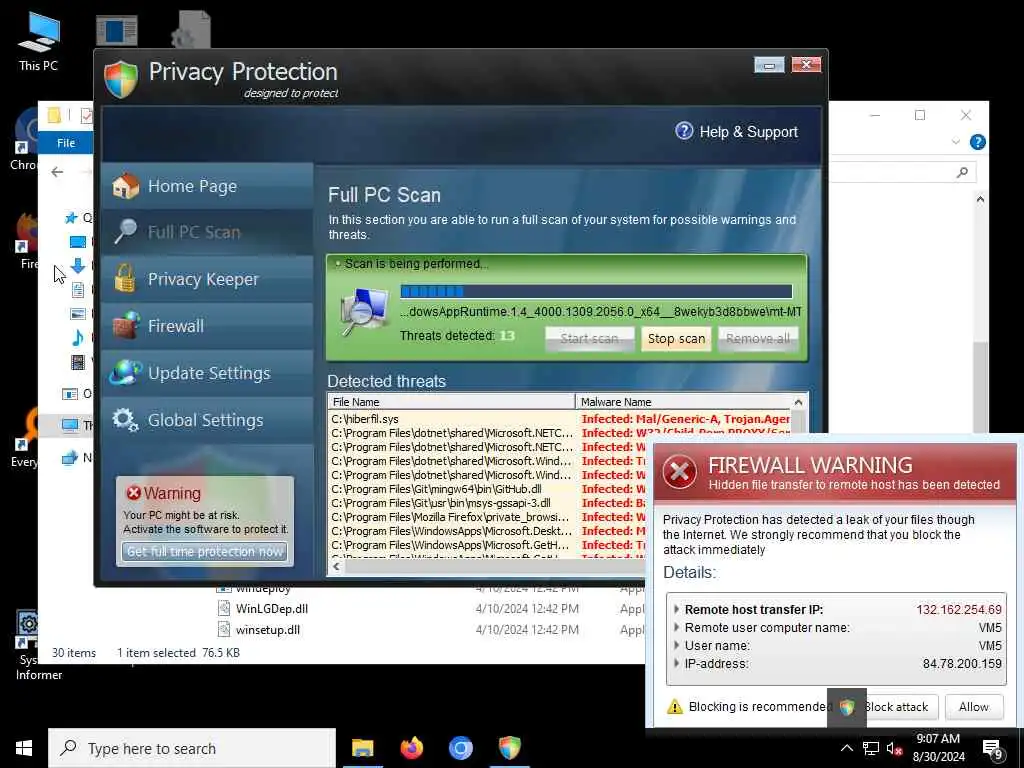Viewport: 1024px width, 768px height.
Task: Open the Home Page section
Action: pyautogui.click(x=207, y=186)
